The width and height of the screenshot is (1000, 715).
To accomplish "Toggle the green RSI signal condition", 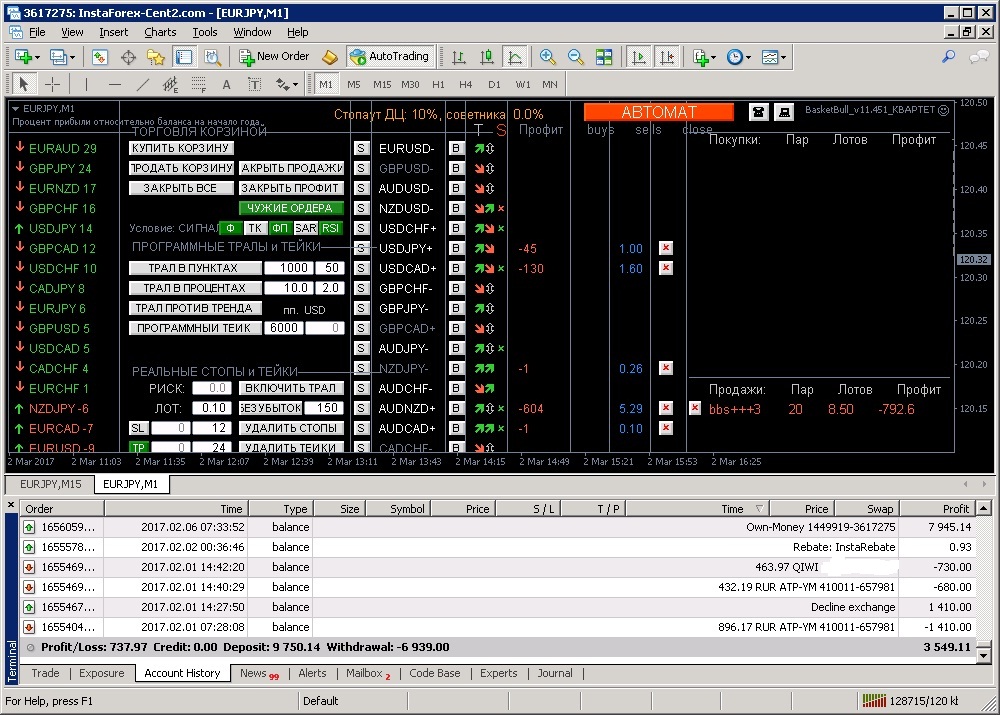I will (330, 228).
